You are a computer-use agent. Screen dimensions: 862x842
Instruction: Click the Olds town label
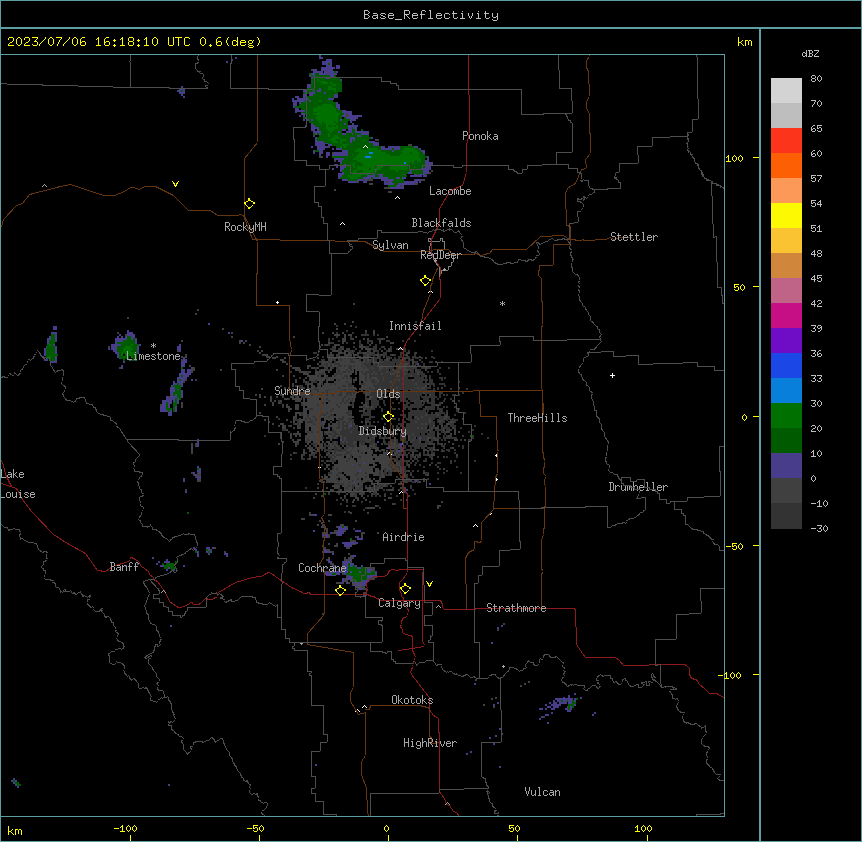(x=388, y=394)
